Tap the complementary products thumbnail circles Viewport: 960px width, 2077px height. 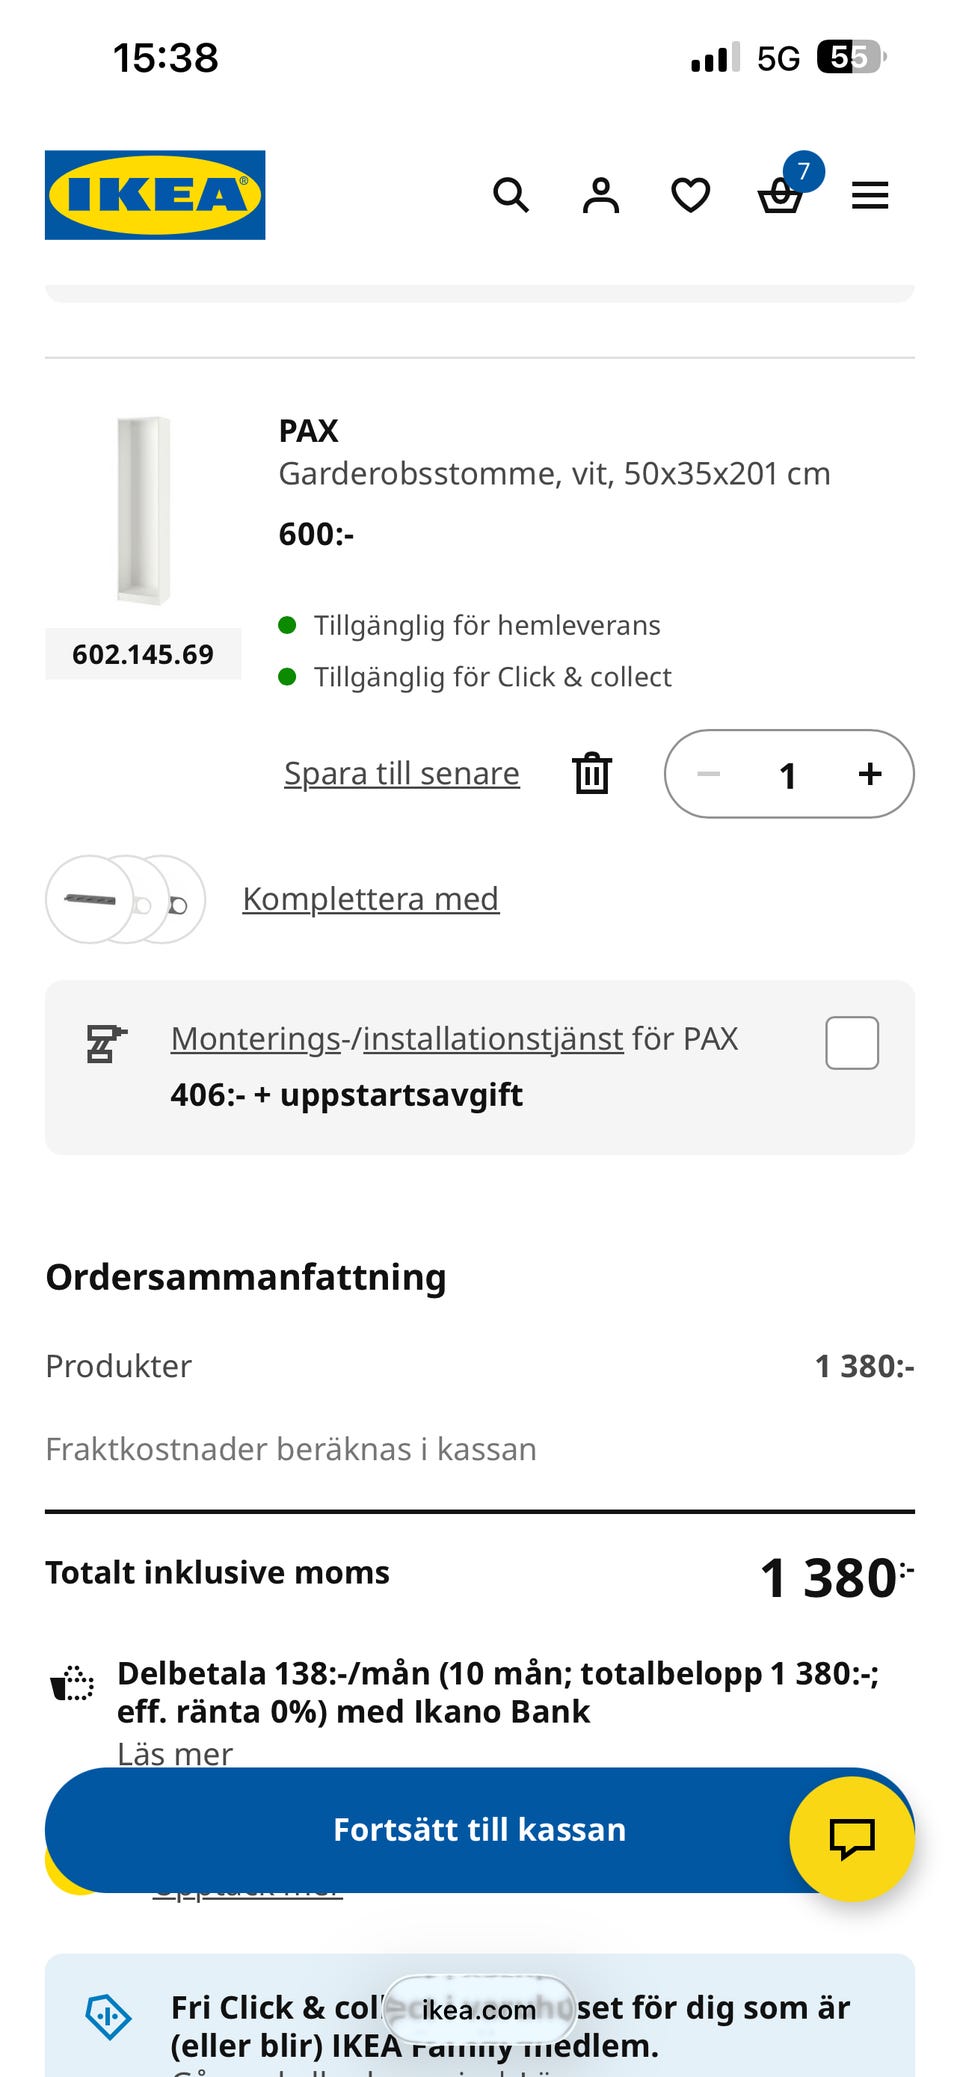coord(125,899)
